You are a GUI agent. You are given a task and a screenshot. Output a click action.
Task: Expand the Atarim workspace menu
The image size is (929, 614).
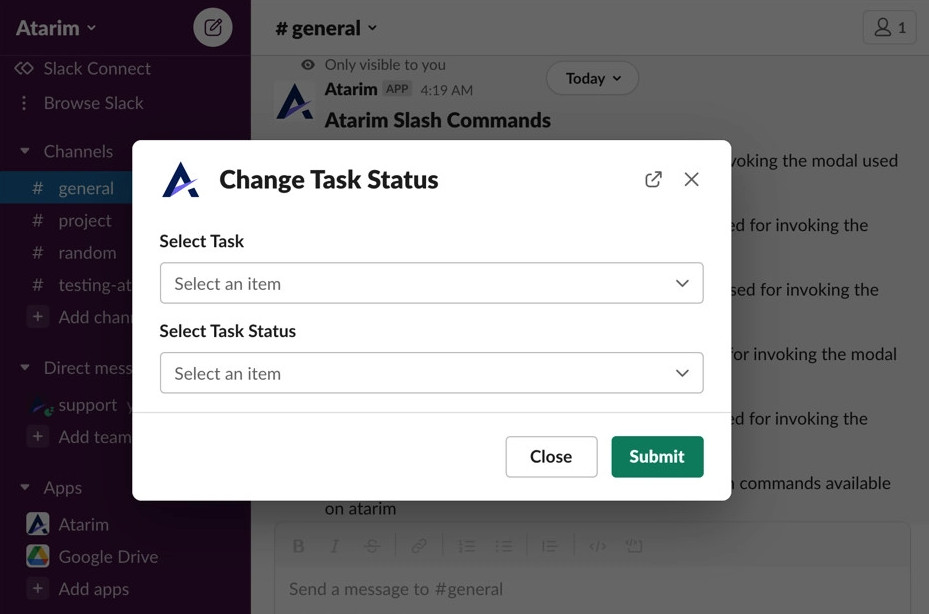56,28
